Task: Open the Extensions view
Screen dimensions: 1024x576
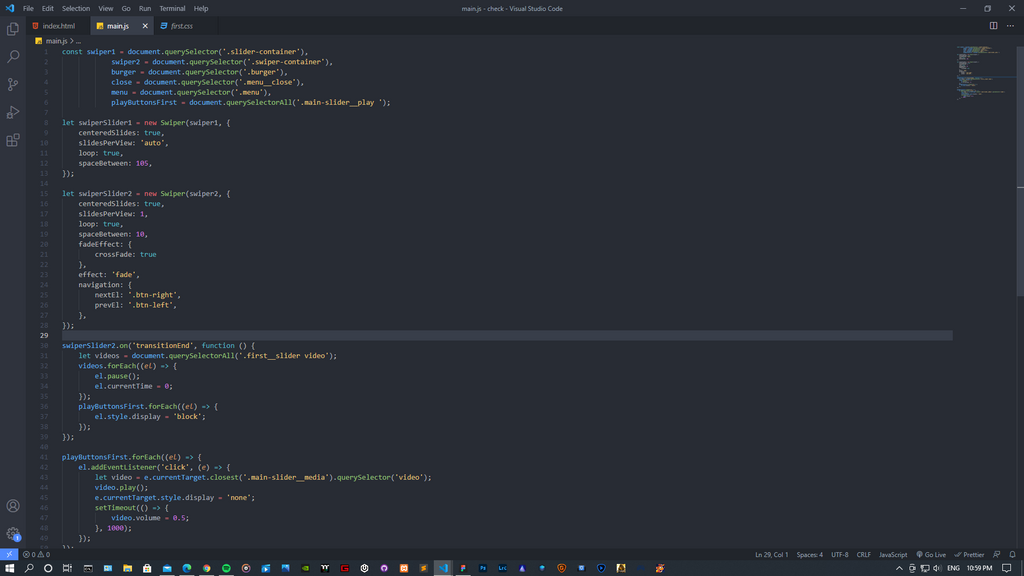Action: pos(12,140)
